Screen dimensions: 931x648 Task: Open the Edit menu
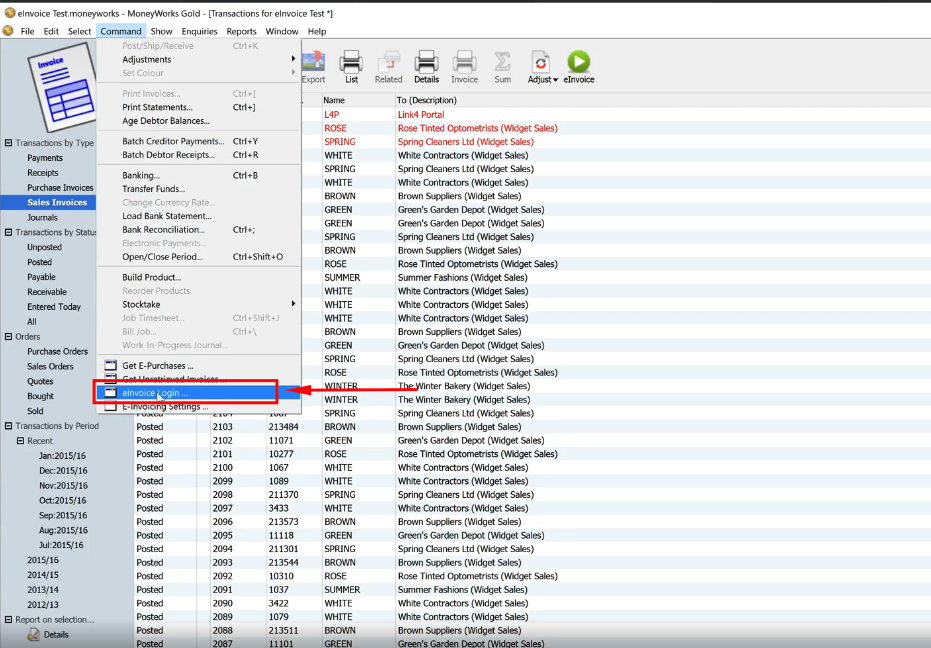51,31
